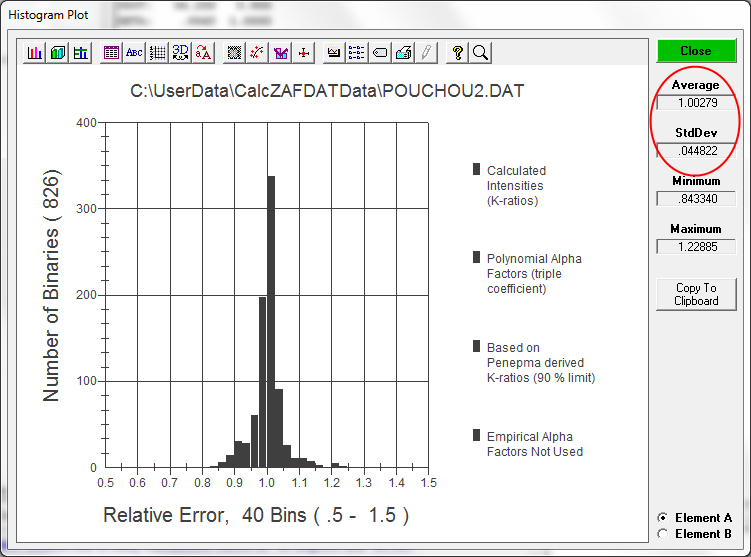
Task: Open the legend list toolbar icon
Action: pos(357,52)
